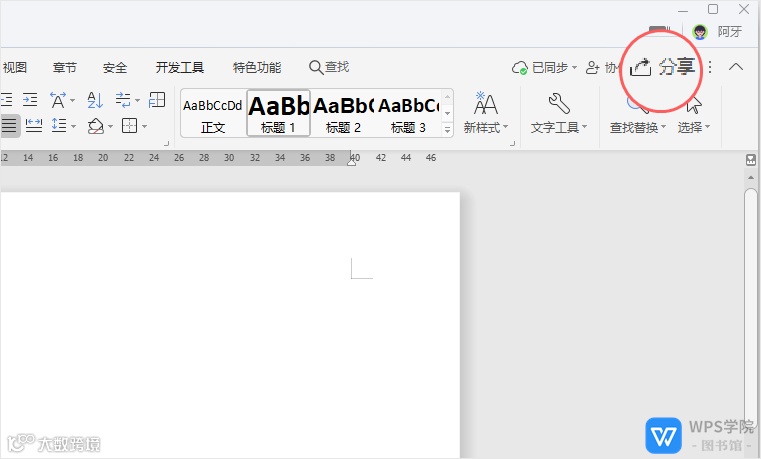Open the 视图 ribbon tab
Screen dimensions: 761x459
15,67
